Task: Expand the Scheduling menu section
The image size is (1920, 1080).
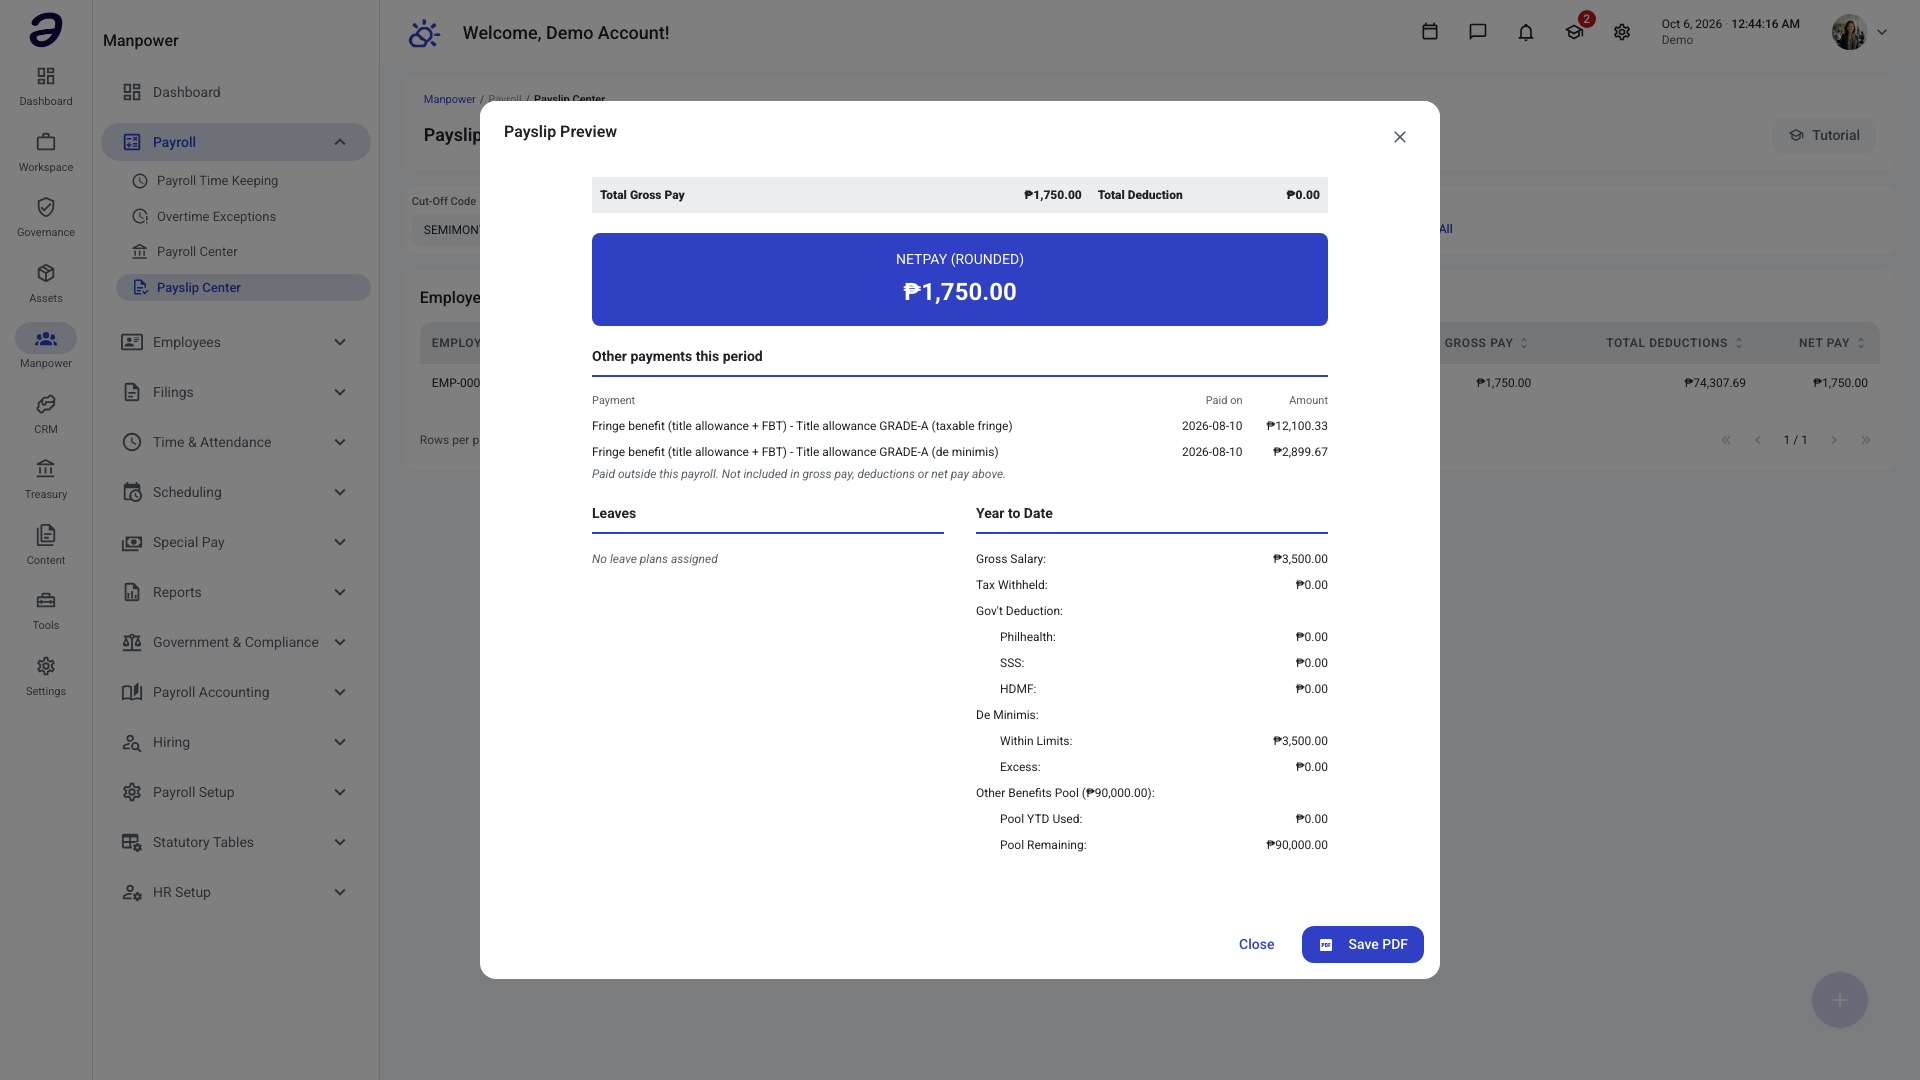Action: (x=236, y=492)
